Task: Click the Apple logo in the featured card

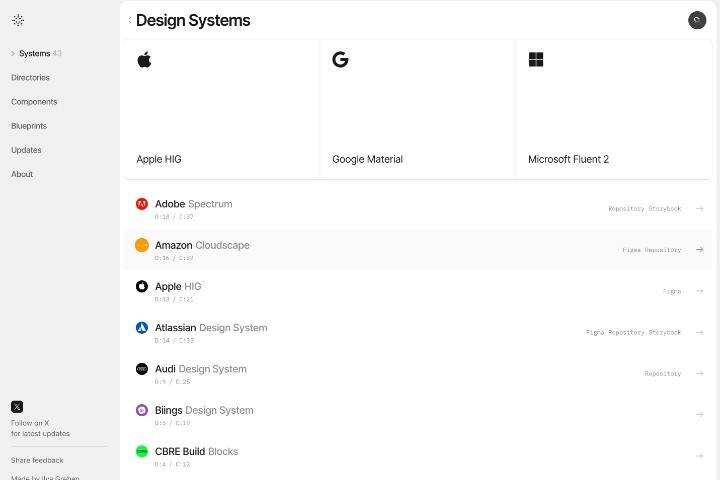Action: click(x=144, y=60)
